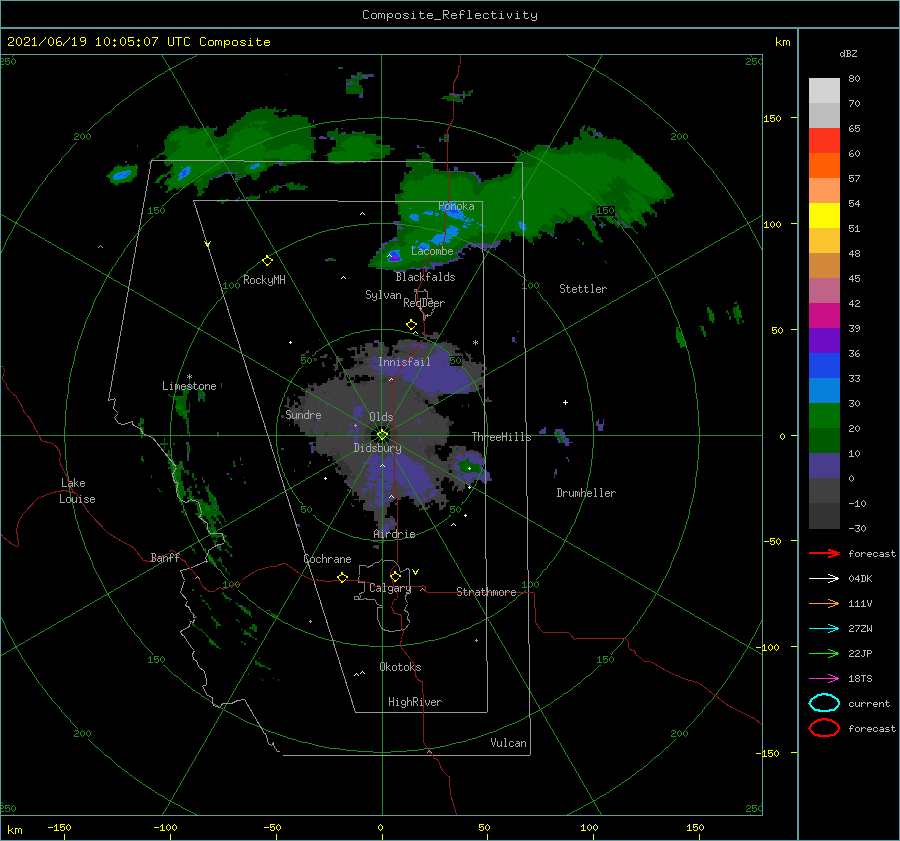
Task: Click the blue 33 dBZ color swatch
Action: [x=824, y=366]
